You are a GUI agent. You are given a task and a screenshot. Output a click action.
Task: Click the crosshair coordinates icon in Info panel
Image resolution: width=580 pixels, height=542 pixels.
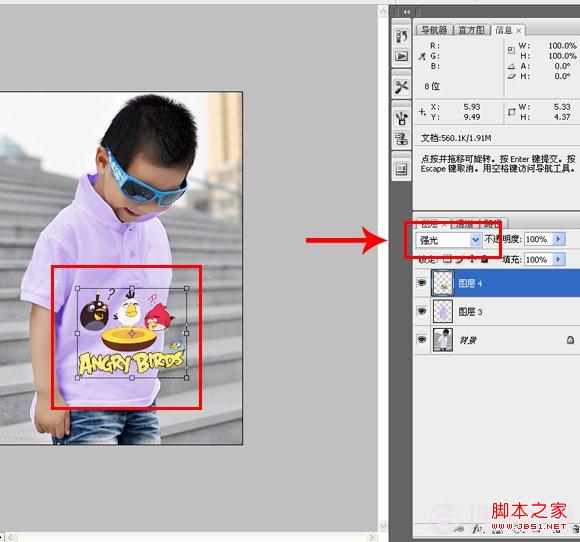point(422,111)
